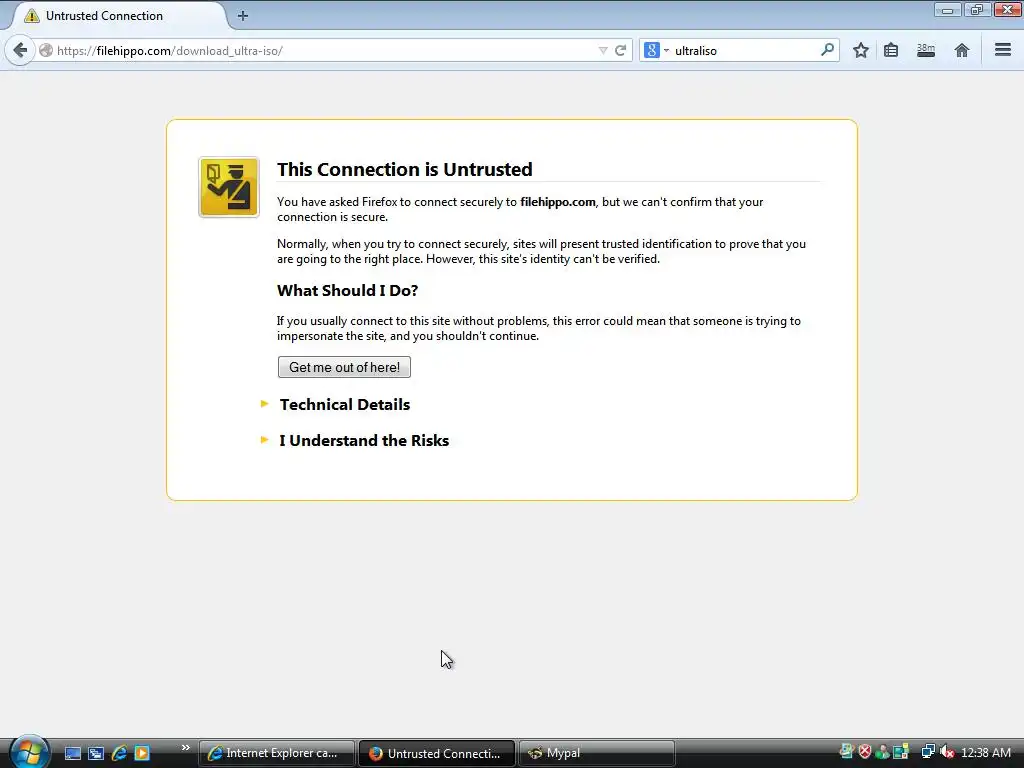This screenshot has width=1024, height=768.
Task: Expand quick launch overflow chevron
Action: tap(185, 748)
